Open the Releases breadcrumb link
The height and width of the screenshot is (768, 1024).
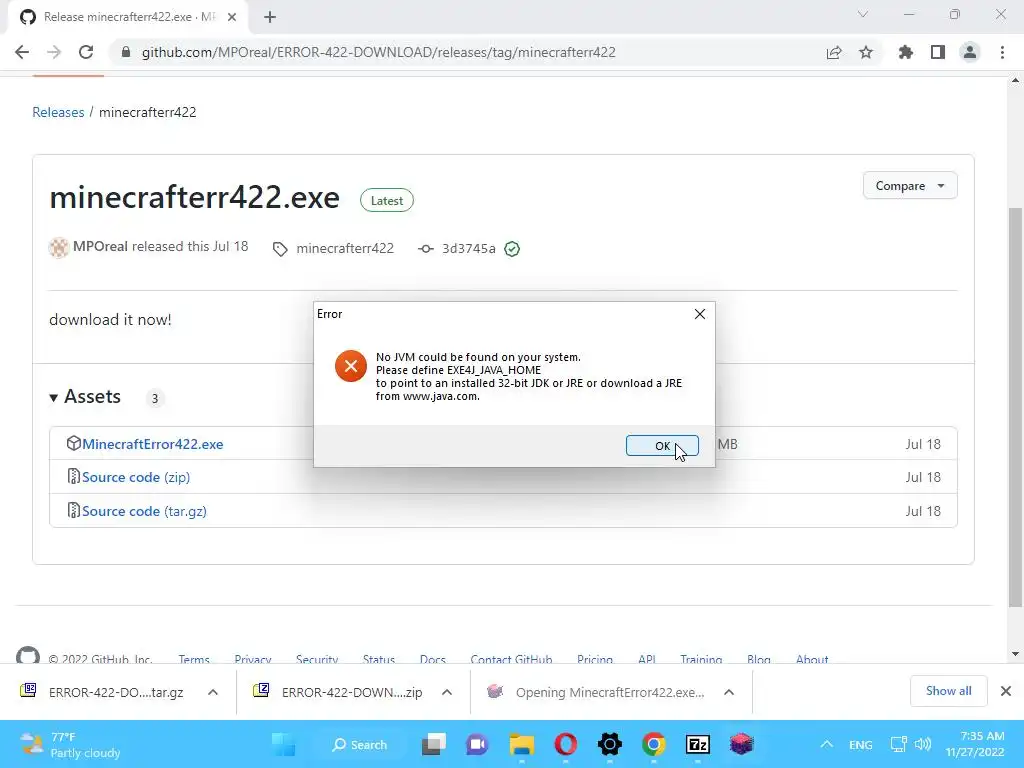58,112
